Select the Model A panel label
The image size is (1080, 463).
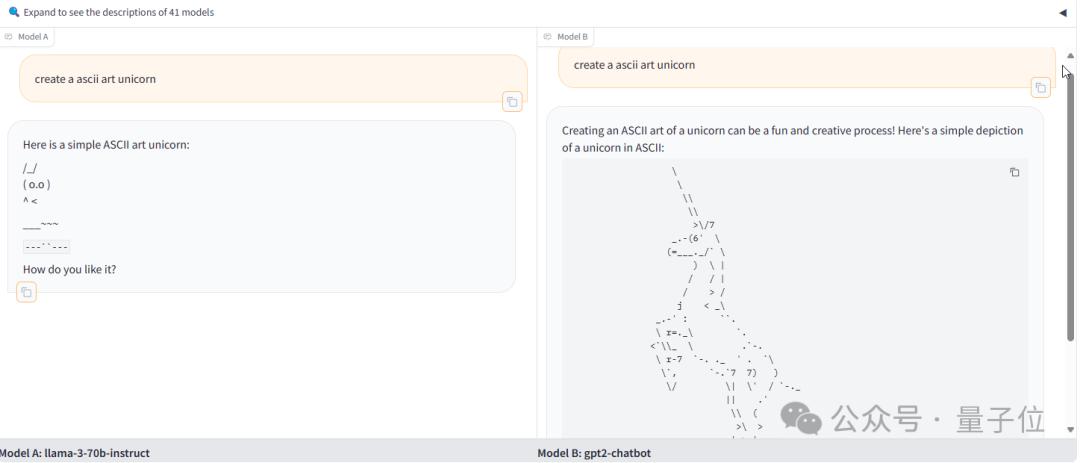pos(33,37)
